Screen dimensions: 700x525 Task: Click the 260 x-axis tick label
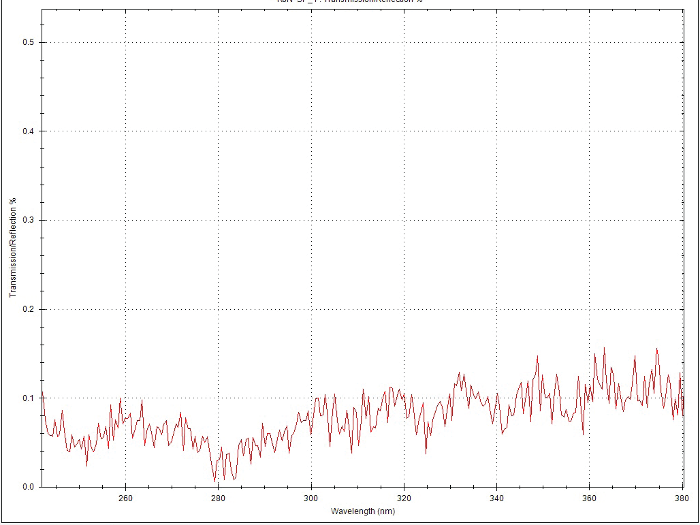pyautogui.click(x=126, y=498)
